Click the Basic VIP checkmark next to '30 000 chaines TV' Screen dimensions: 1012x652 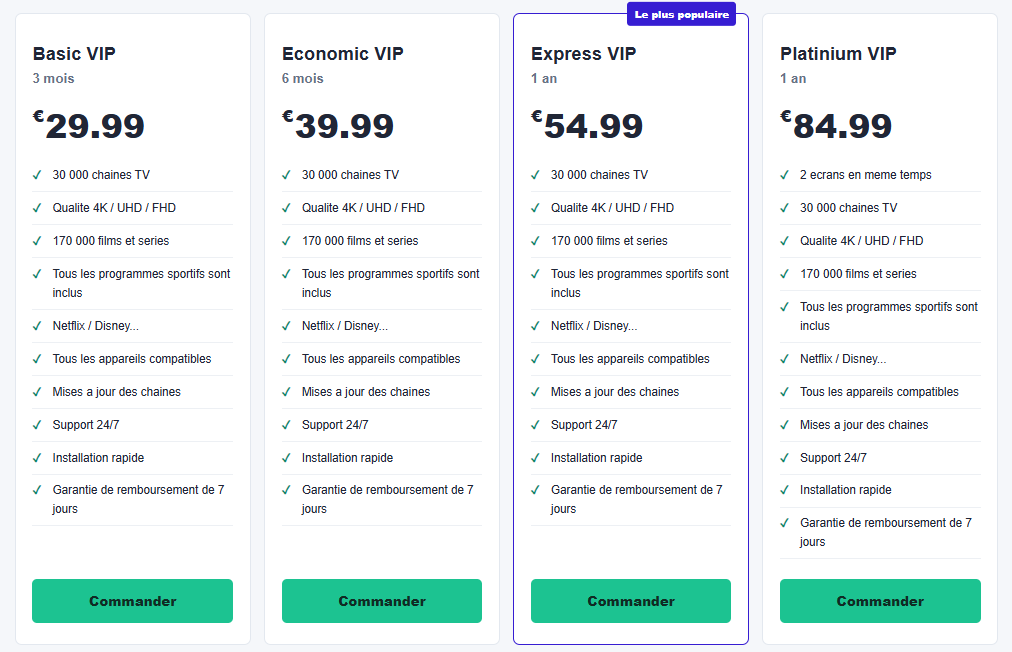[x=37, y=175]
